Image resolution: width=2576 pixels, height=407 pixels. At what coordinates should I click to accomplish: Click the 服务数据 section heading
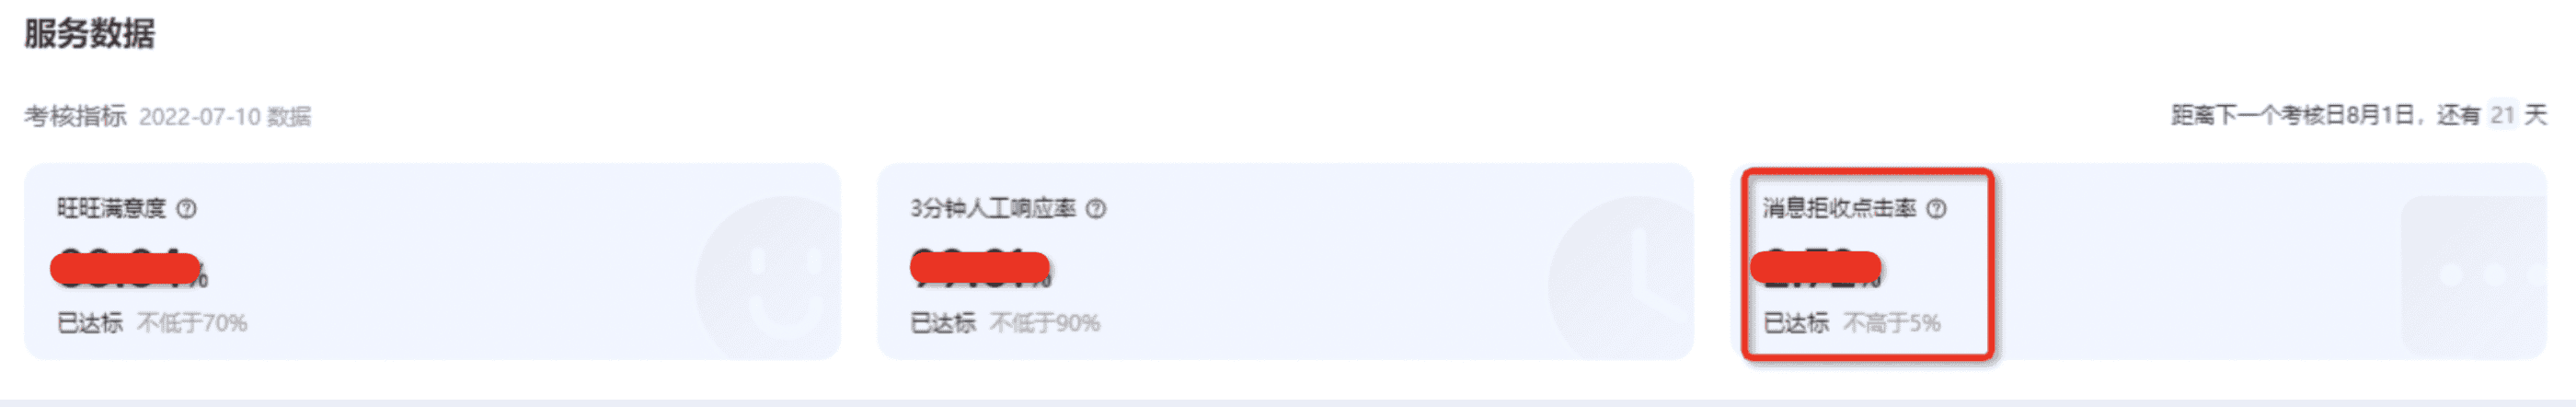90,34
